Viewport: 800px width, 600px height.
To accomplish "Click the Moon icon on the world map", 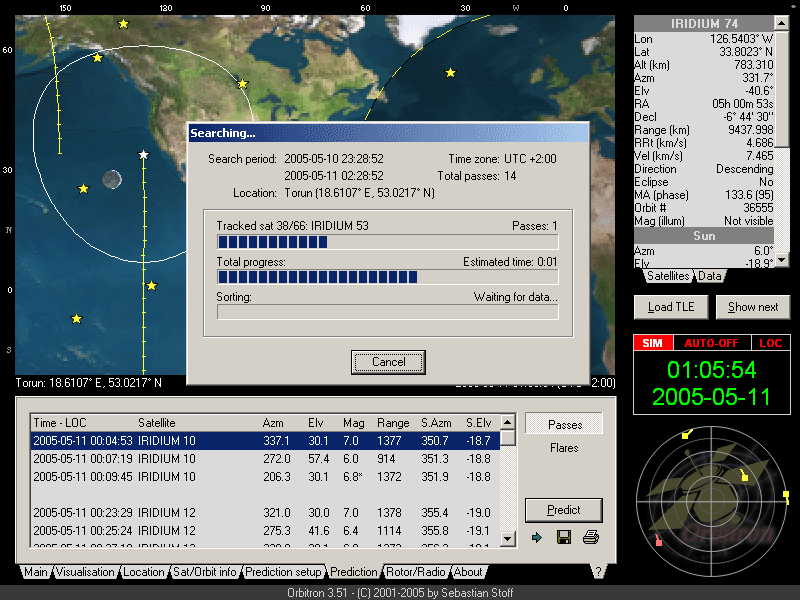I will (x=112, y=179).
